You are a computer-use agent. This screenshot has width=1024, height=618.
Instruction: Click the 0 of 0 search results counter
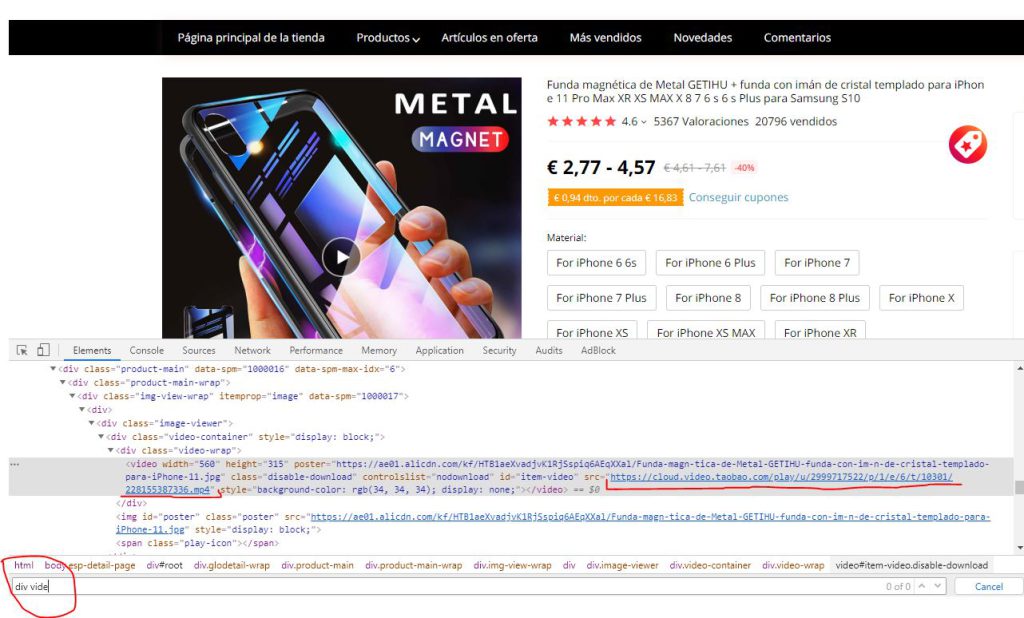coord(898,586)
